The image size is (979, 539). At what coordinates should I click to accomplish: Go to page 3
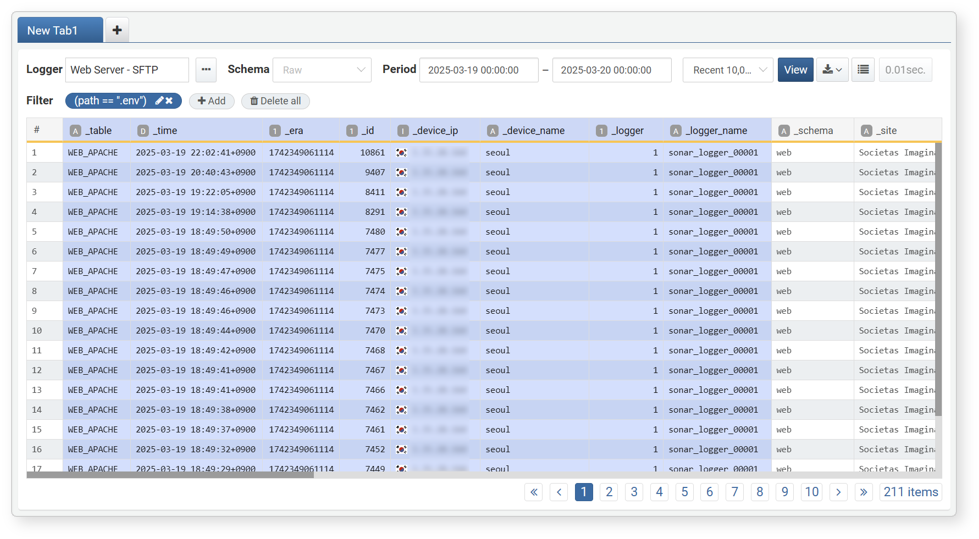[634, 492]
